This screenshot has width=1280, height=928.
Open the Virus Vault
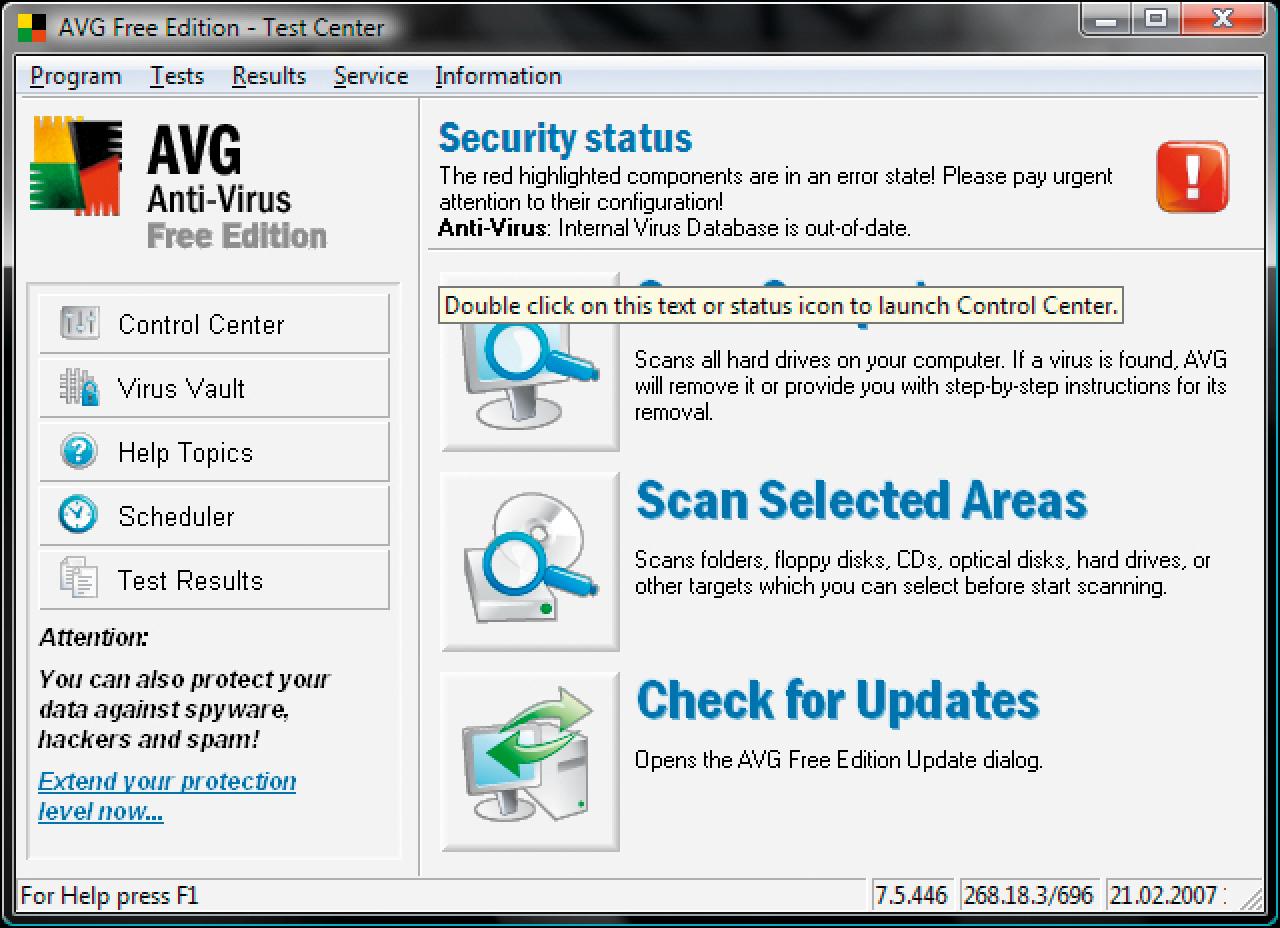click(214, 387)
